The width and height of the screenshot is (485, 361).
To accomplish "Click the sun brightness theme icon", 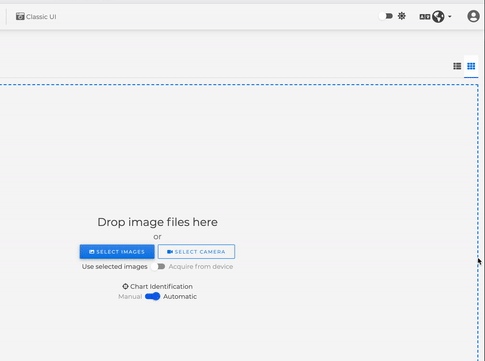I will coord(402,16).
